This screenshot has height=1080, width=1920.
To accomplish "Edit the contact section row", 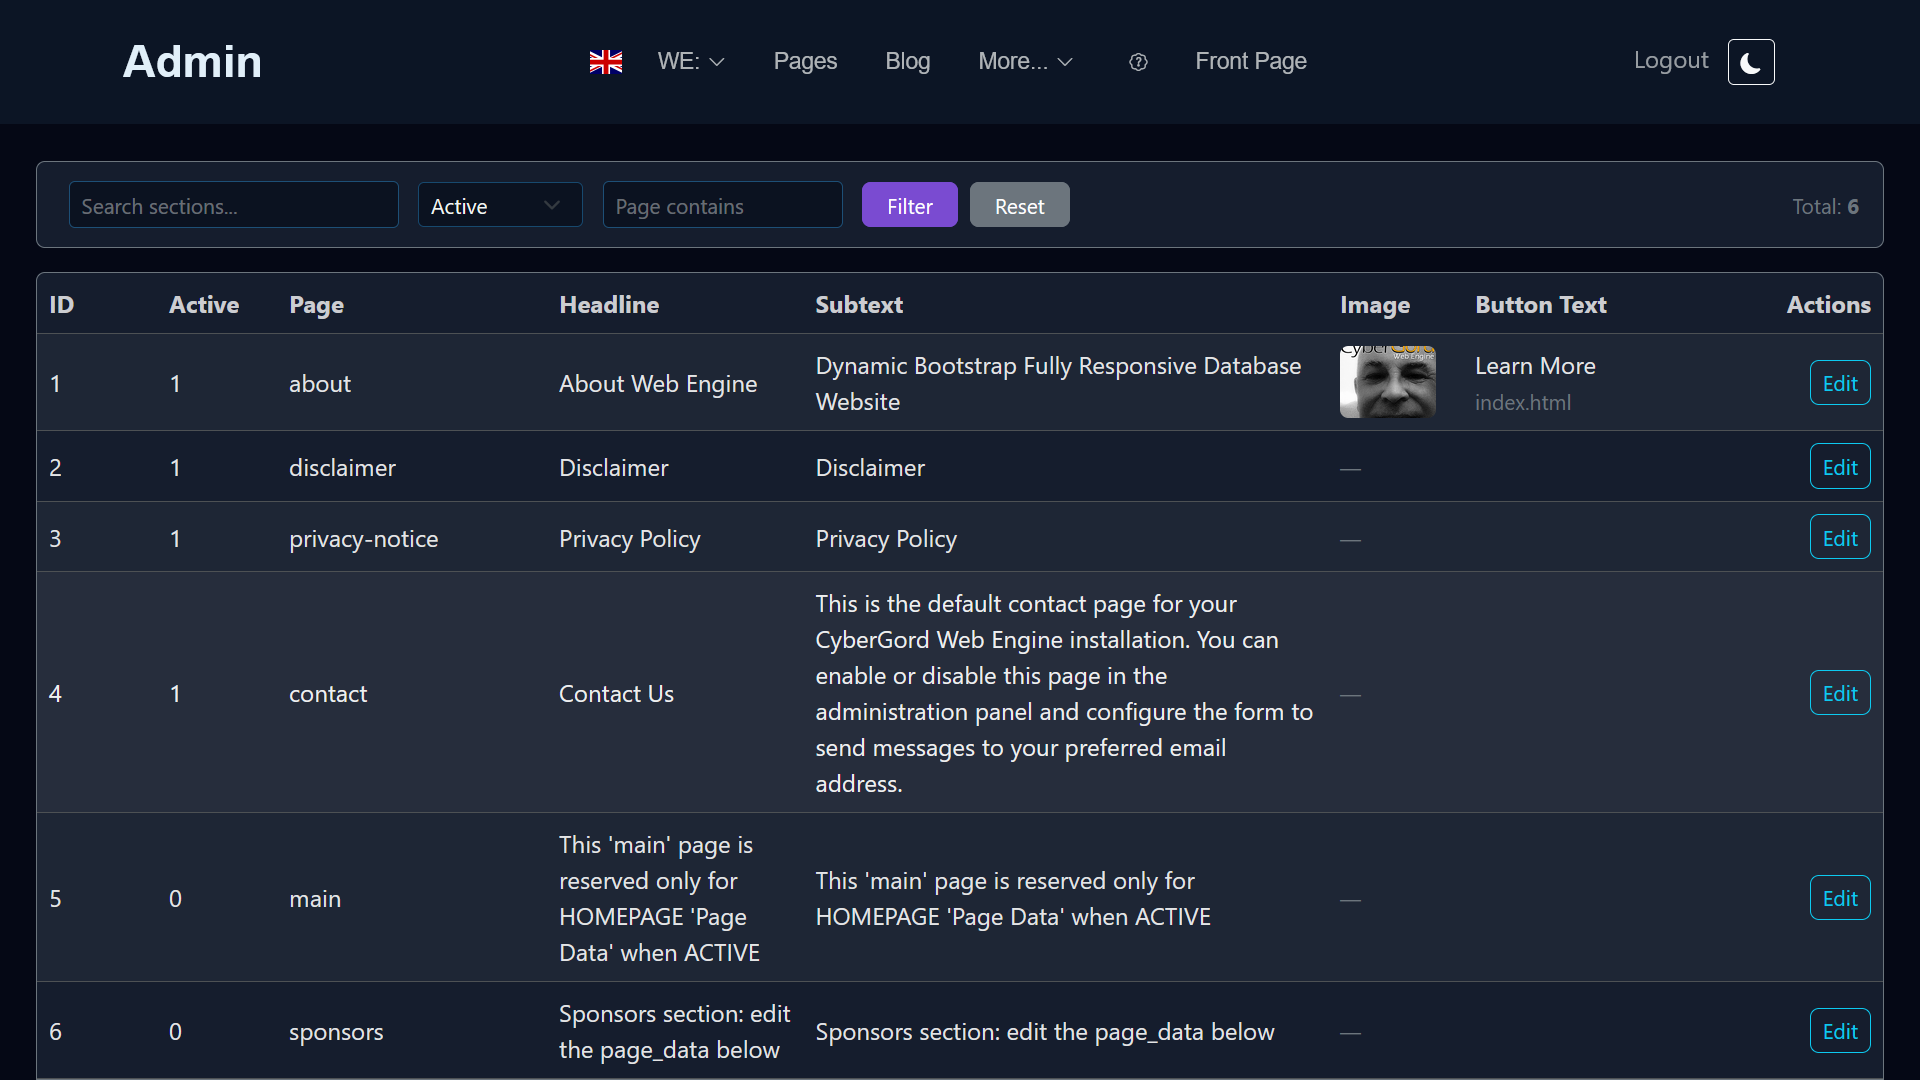I will pyautogui.click(x=1840, y=693).
